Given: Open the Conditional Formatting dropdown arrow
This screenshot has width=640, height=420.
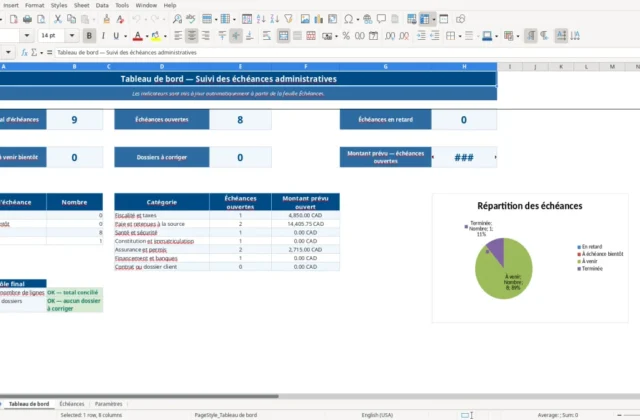Looking at the screenshot, I should click(518, 36).
